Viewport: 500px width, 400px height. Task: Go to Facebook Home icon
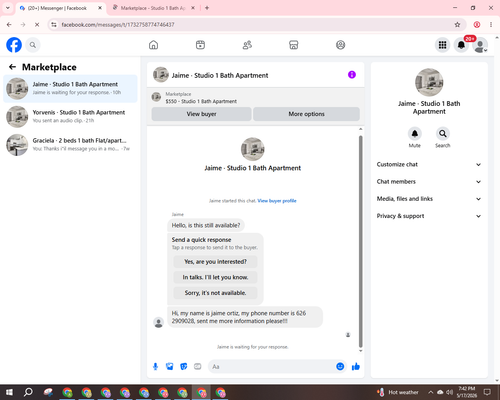click(x=153, y=45)
